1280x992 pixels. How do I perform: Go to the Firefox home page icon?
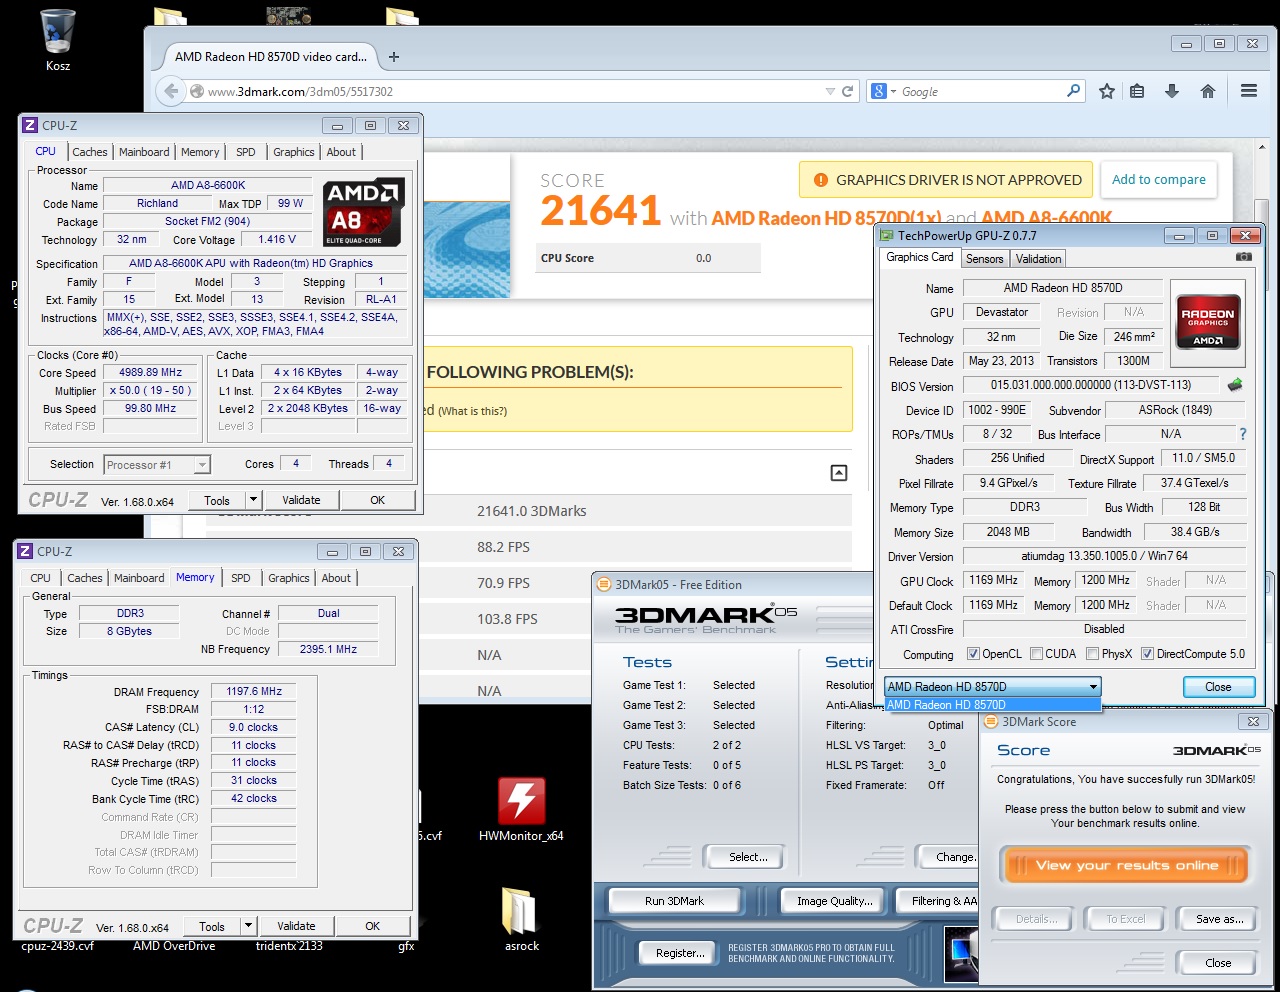click(x=1208, y=91)
